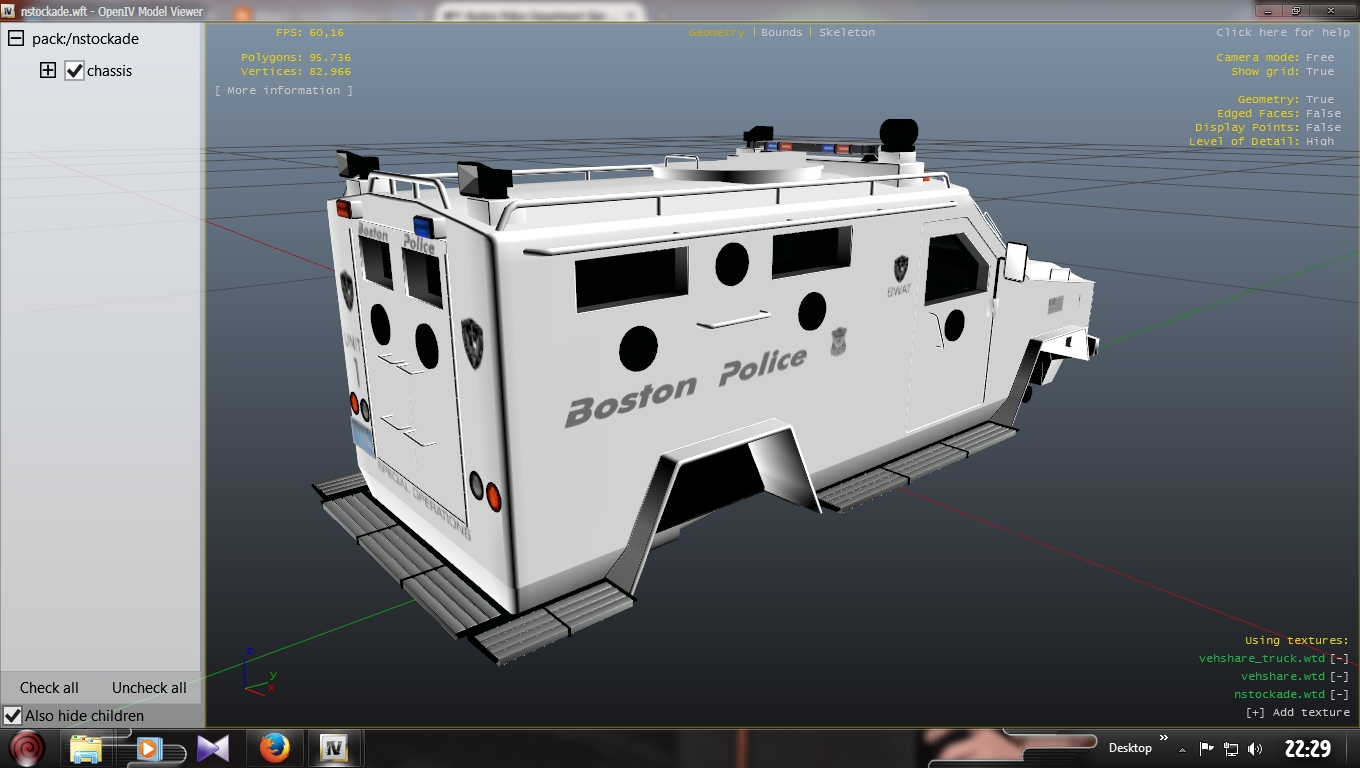Click the Add texture link
The height and width of the screenshot is (768, 1360).
click(1297, 713)
